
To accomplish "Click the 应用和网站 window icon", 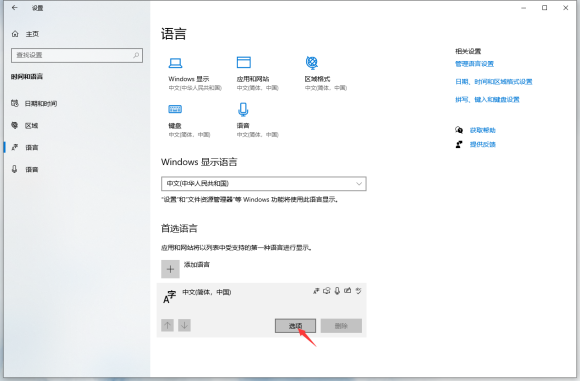I will 243,62.
